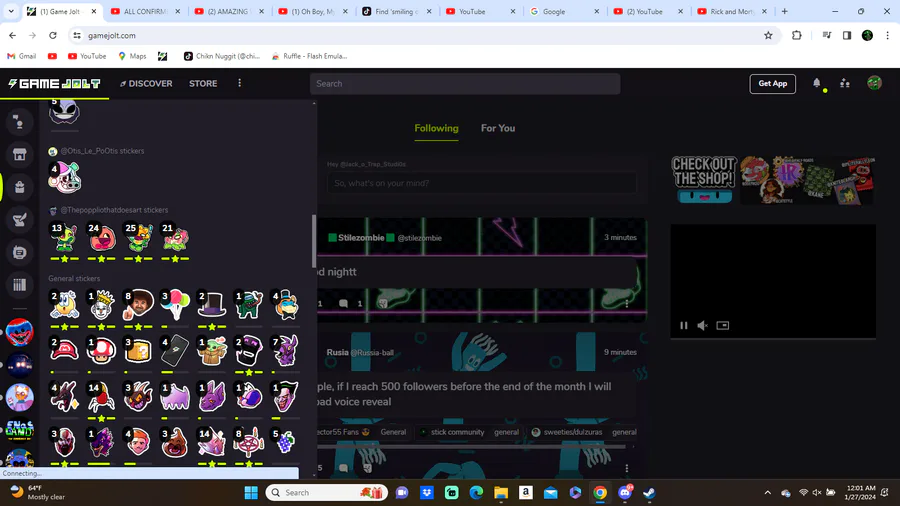Screen dimensions: 900x506
Task: Open comments on the Stilezombie post
Action: coord(343,303)
